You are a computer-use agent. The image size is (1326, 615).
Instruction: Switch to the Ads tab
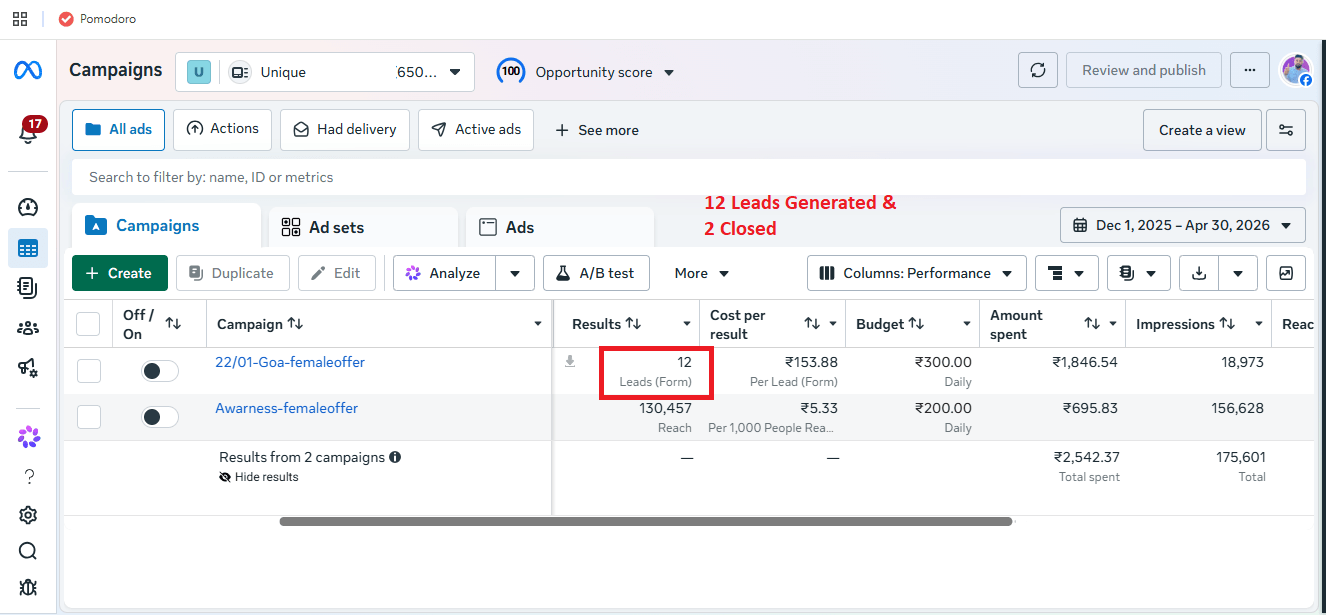(560, 227)
